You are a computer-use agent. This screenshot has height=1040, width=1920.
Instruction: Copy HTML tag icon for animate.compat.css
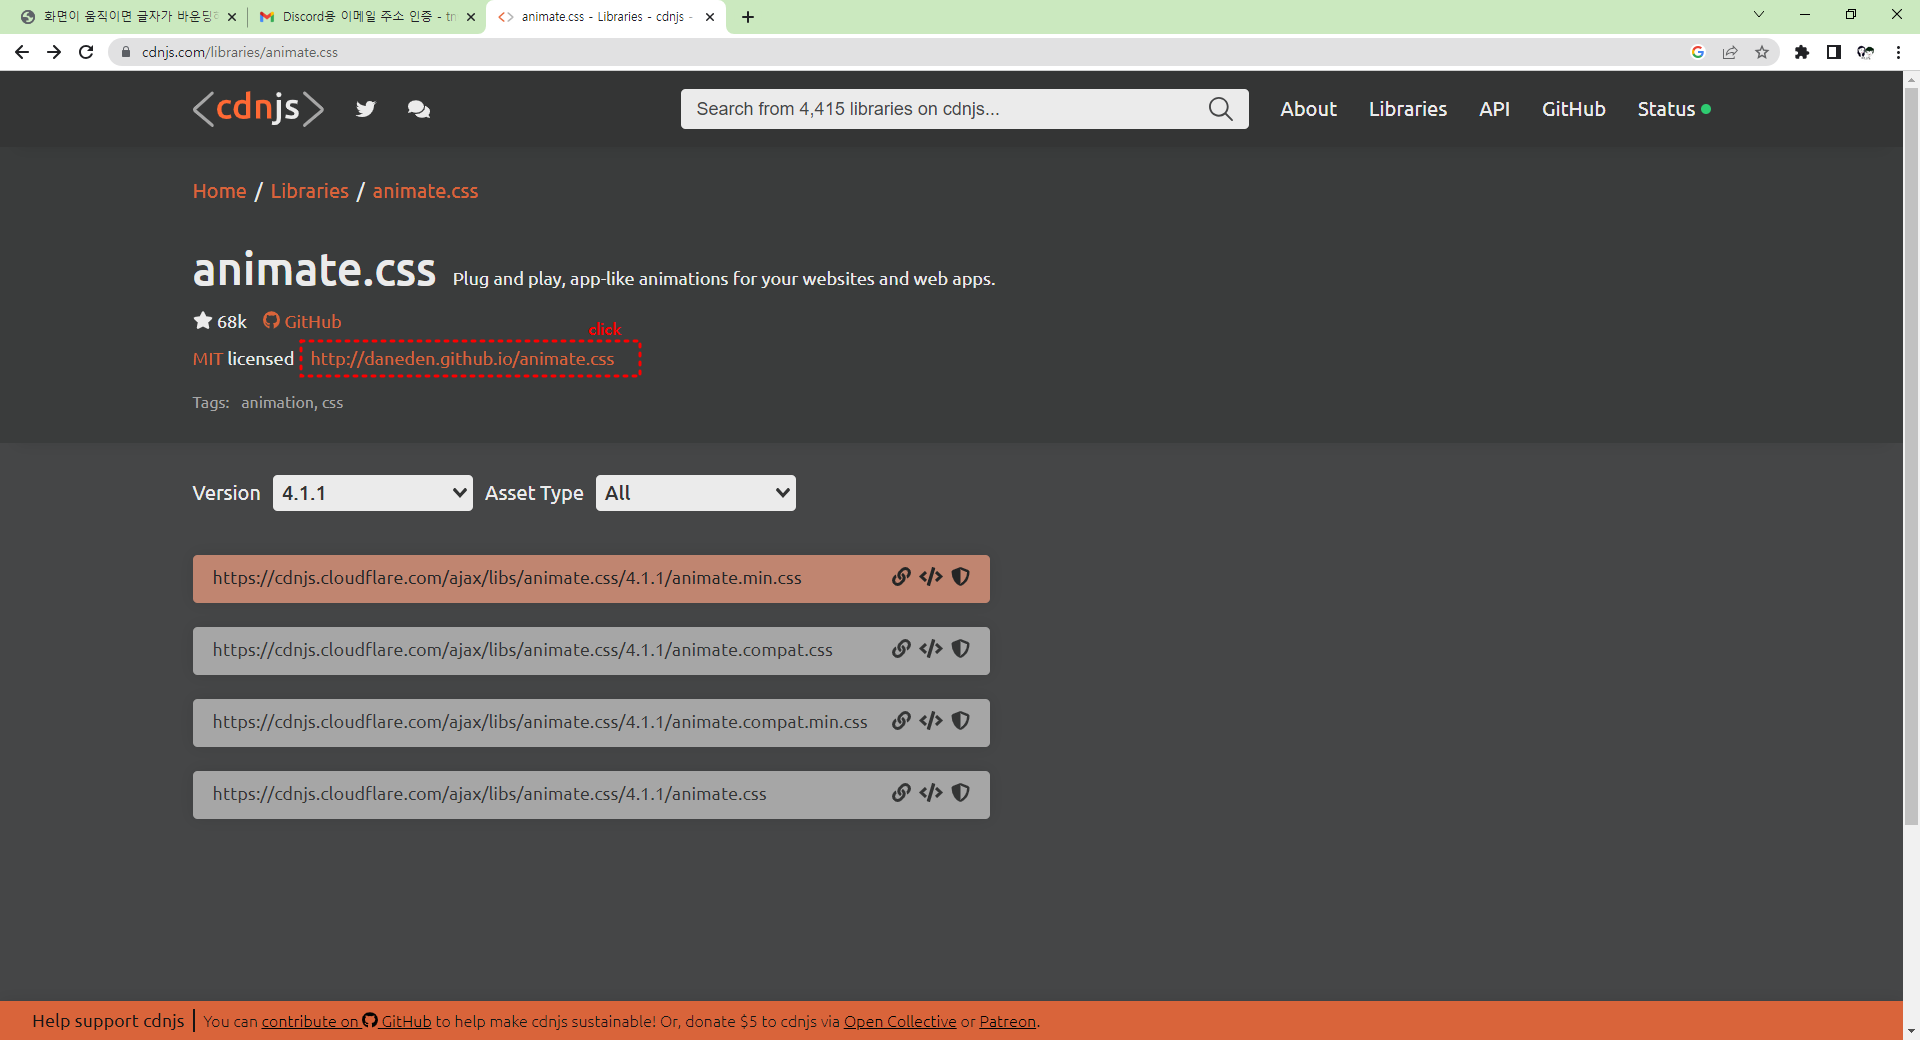coord(931,649)
